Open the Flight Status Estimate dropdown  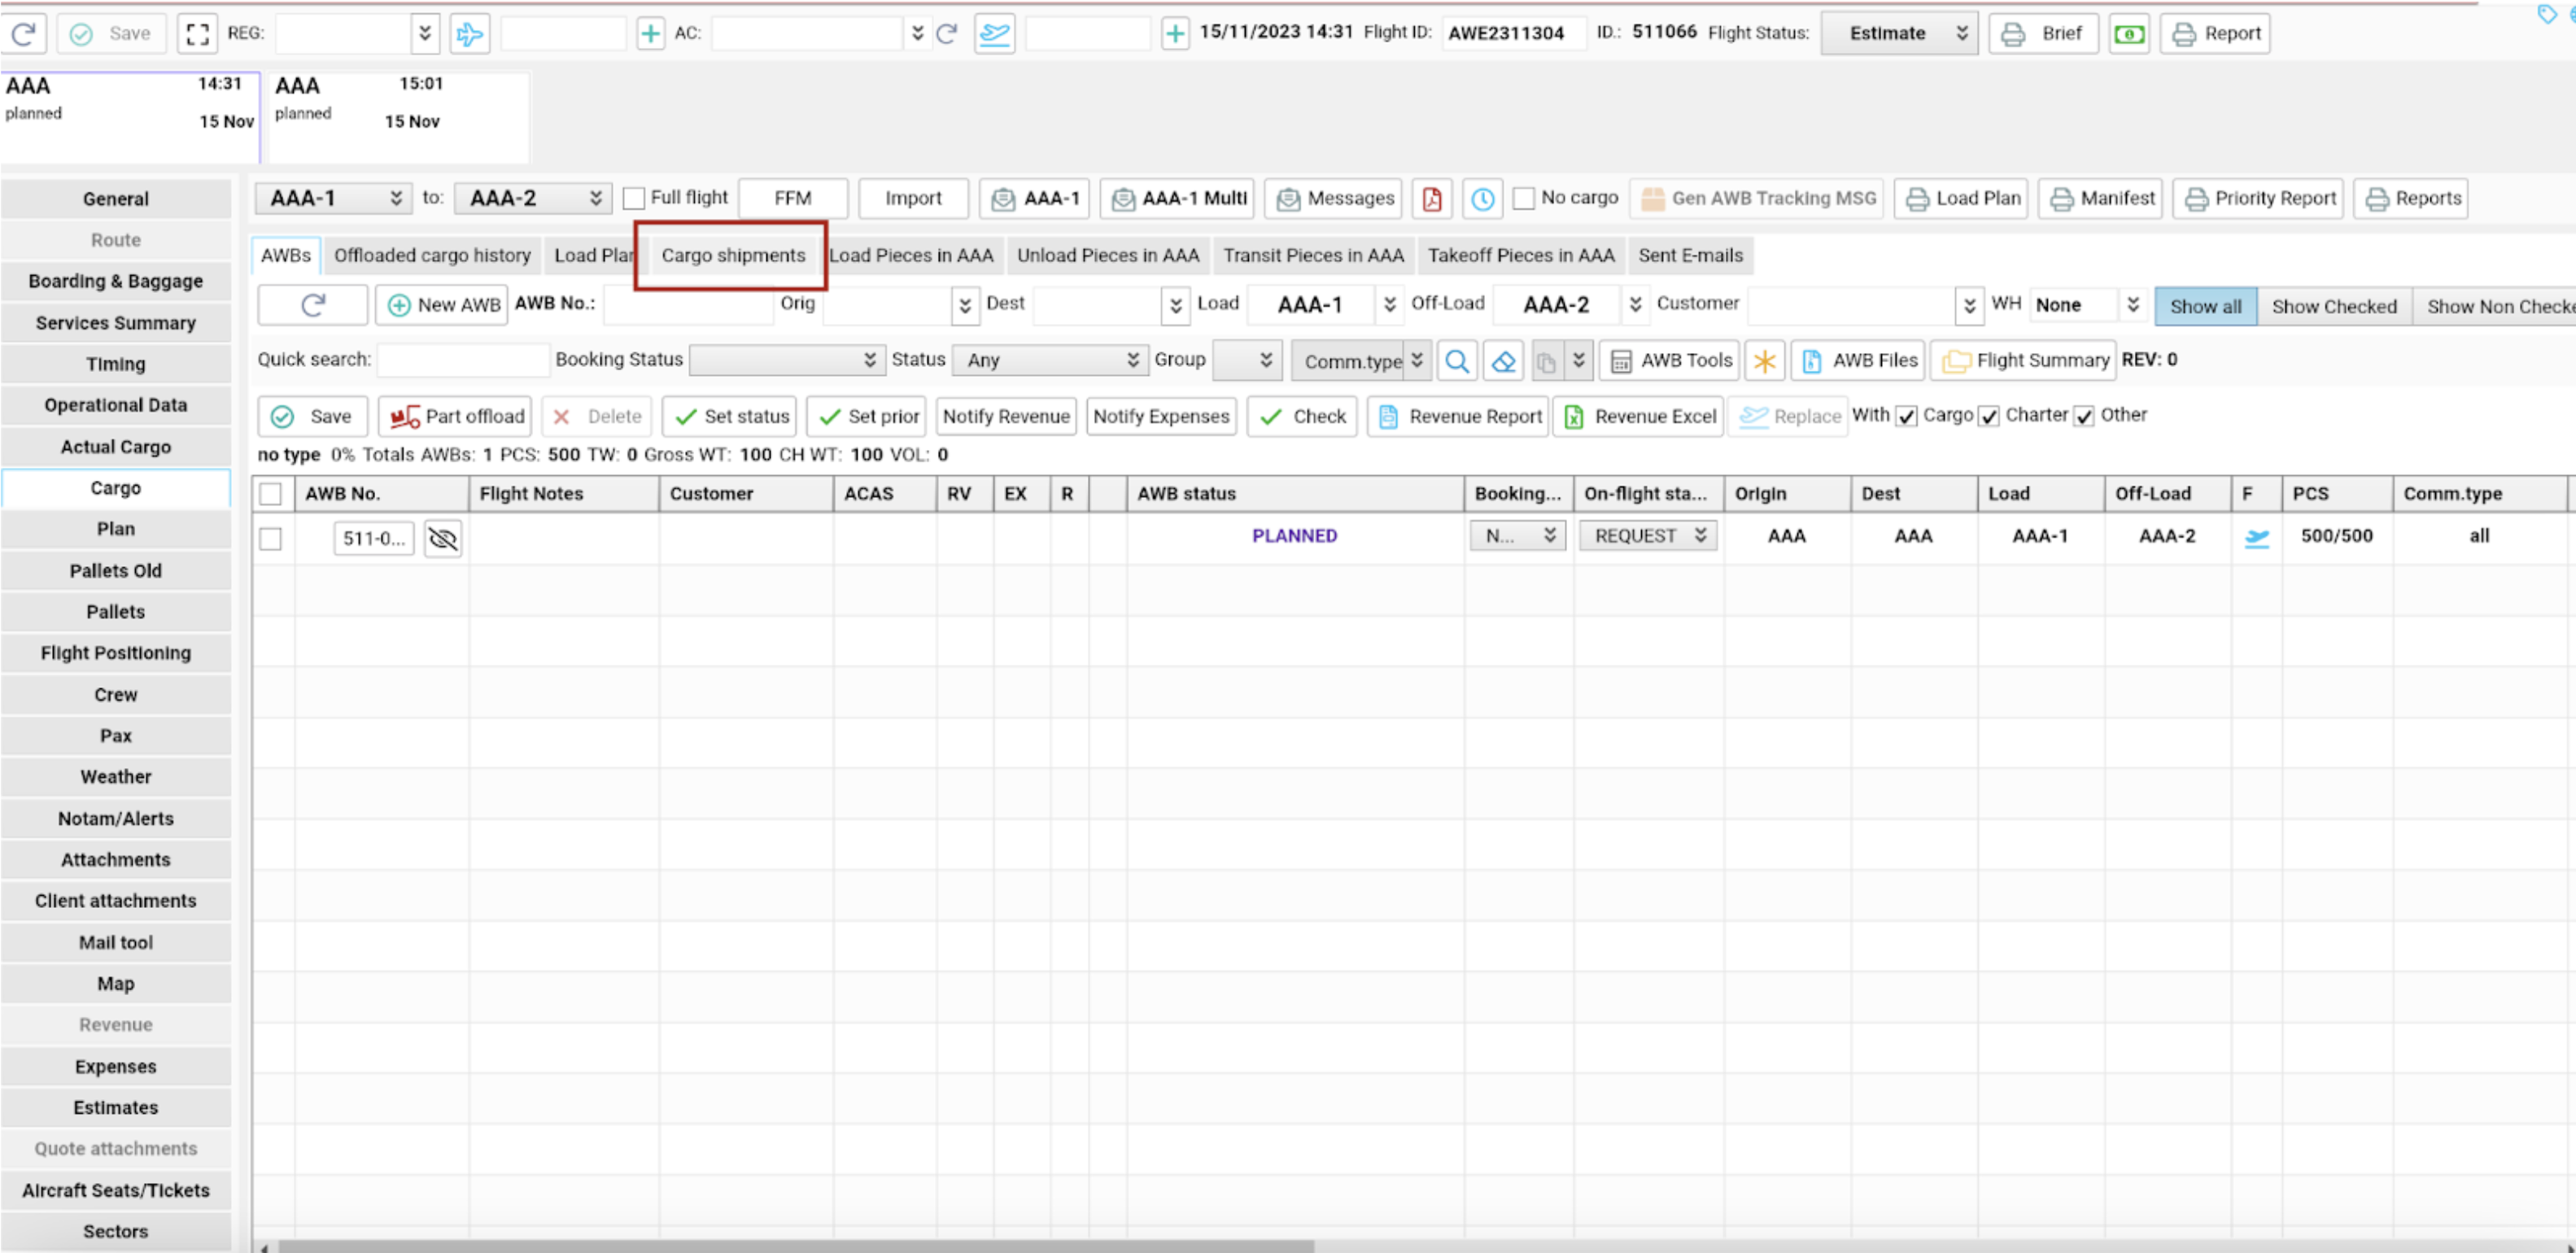(1898, 33)
